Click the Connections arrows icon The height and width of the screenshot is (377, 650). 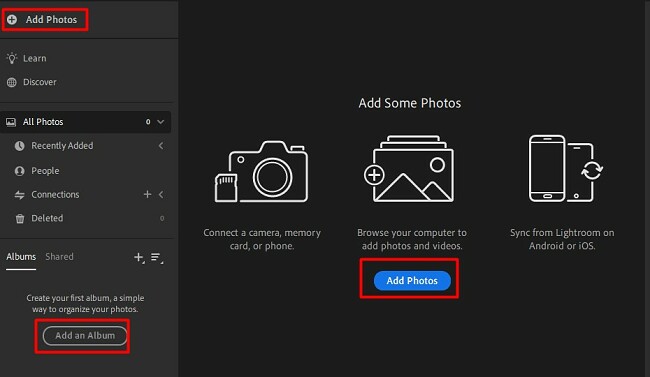pyautogui.click(x=19, y=195)
